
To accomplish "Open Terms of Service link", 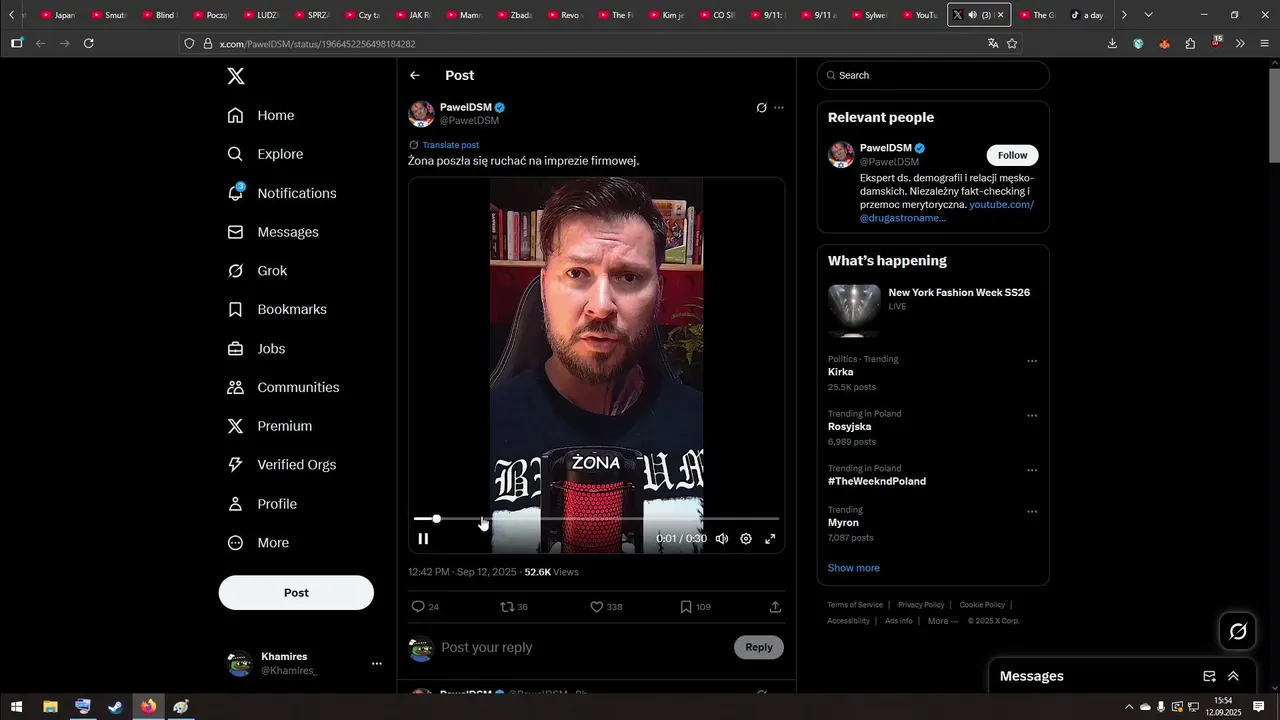I will (855, 605).
